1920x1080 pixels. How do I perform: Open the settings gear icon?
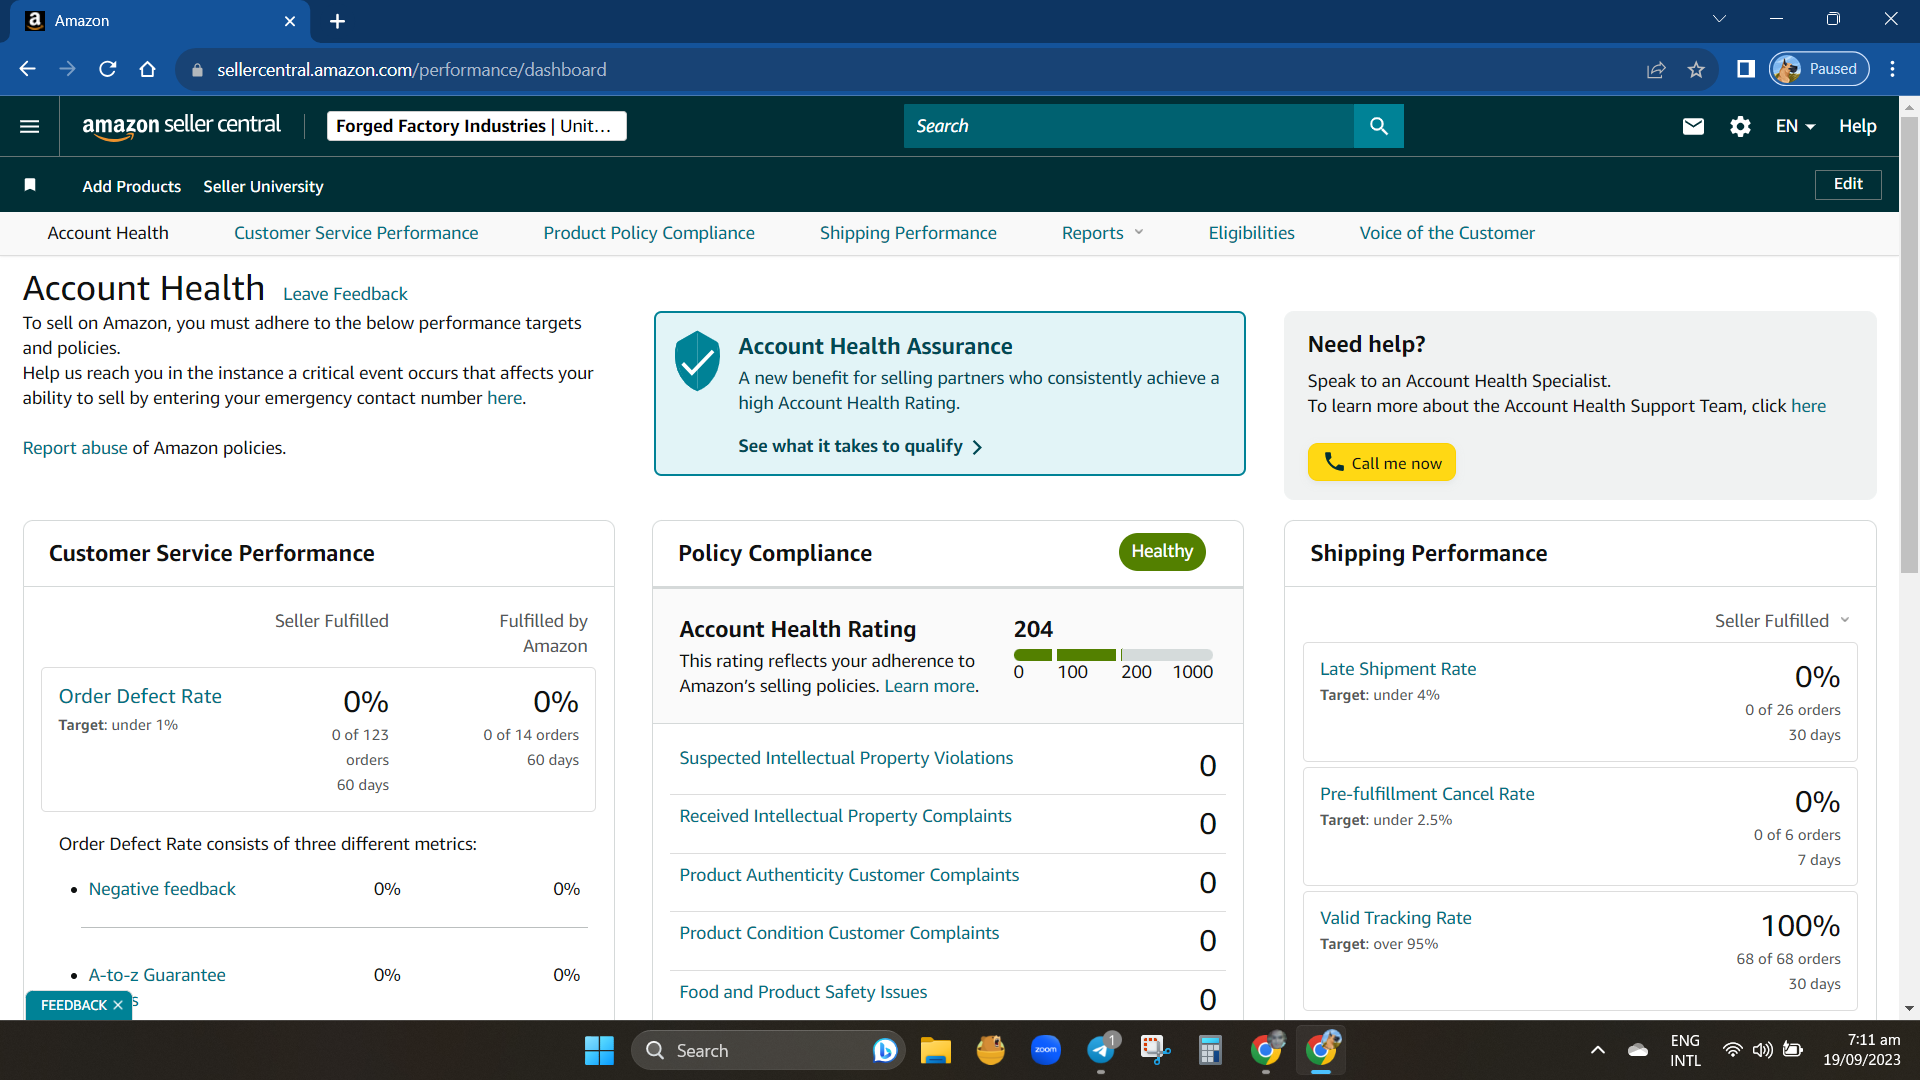(1740, 126)
